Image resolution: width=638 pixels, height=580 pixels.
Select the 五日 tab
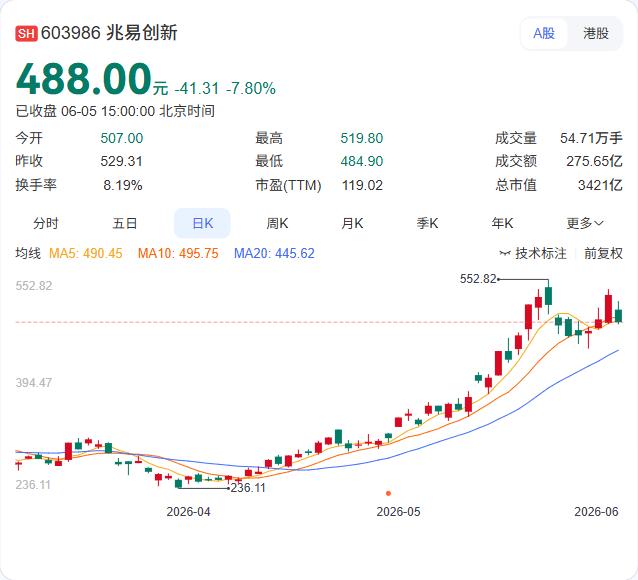click(125, 223)
